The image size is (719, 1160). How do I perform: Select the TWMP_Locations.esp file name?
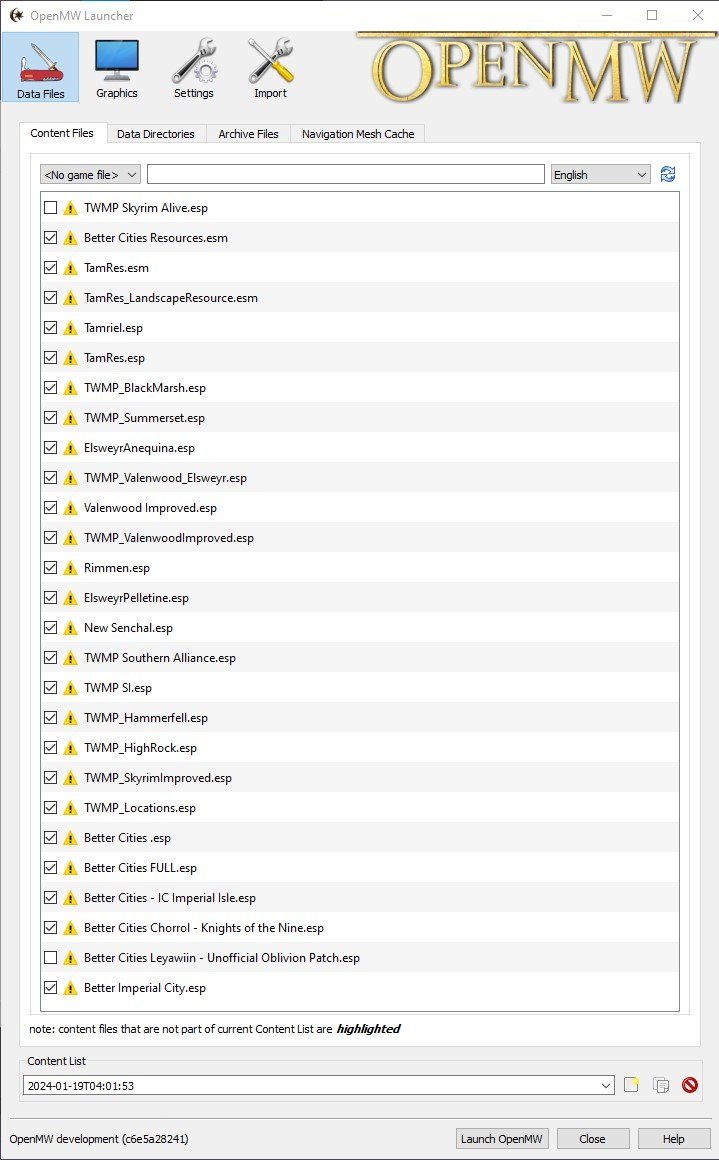140,808
